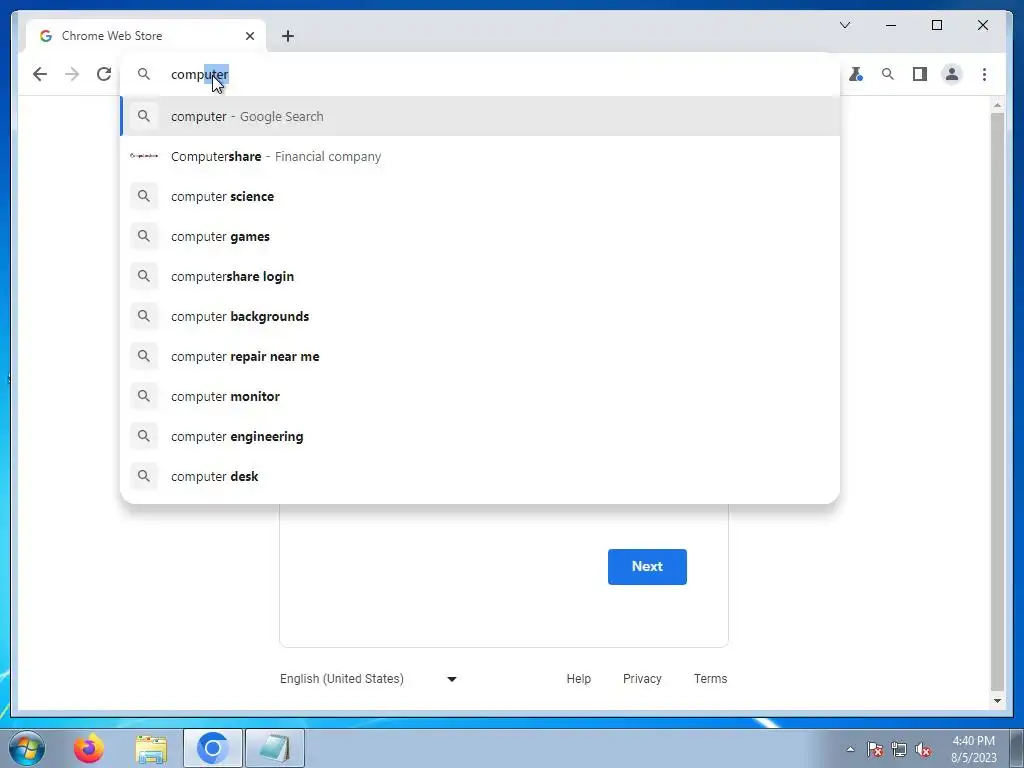Click the address bar text 'computer'

[200, 74]
